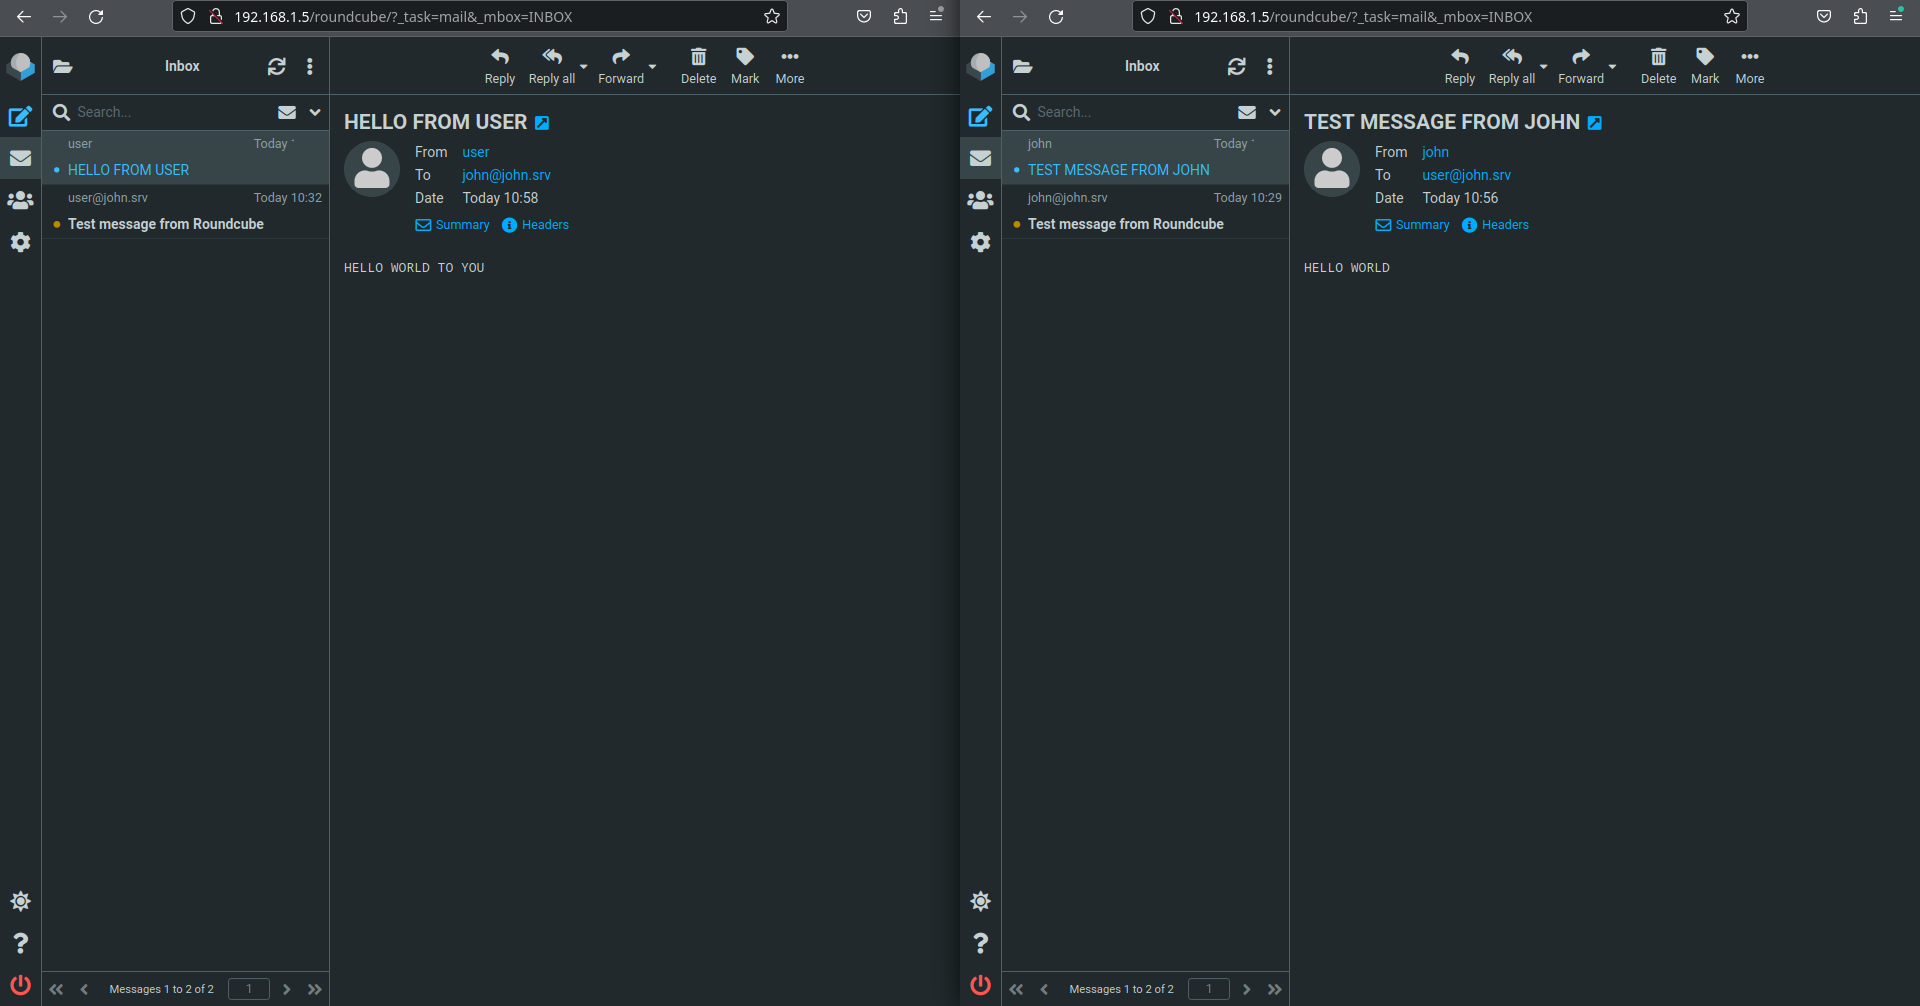Click Reply in the right window toolbar
Screen dimensions: 1920x1006
(x=1460, y=66)
